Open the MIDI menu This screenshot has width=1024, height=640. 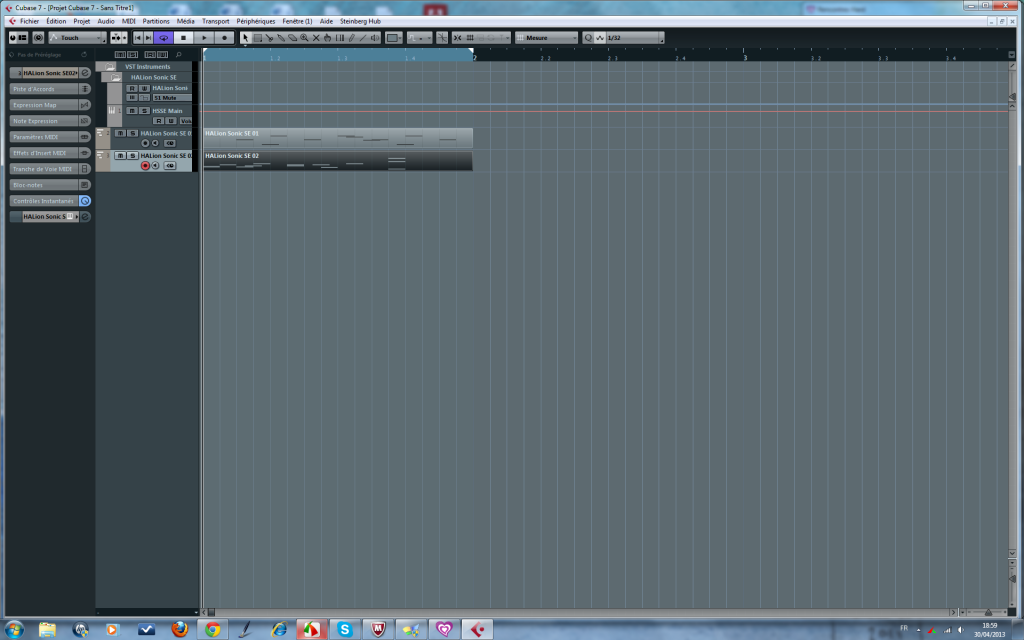point(129,21)
